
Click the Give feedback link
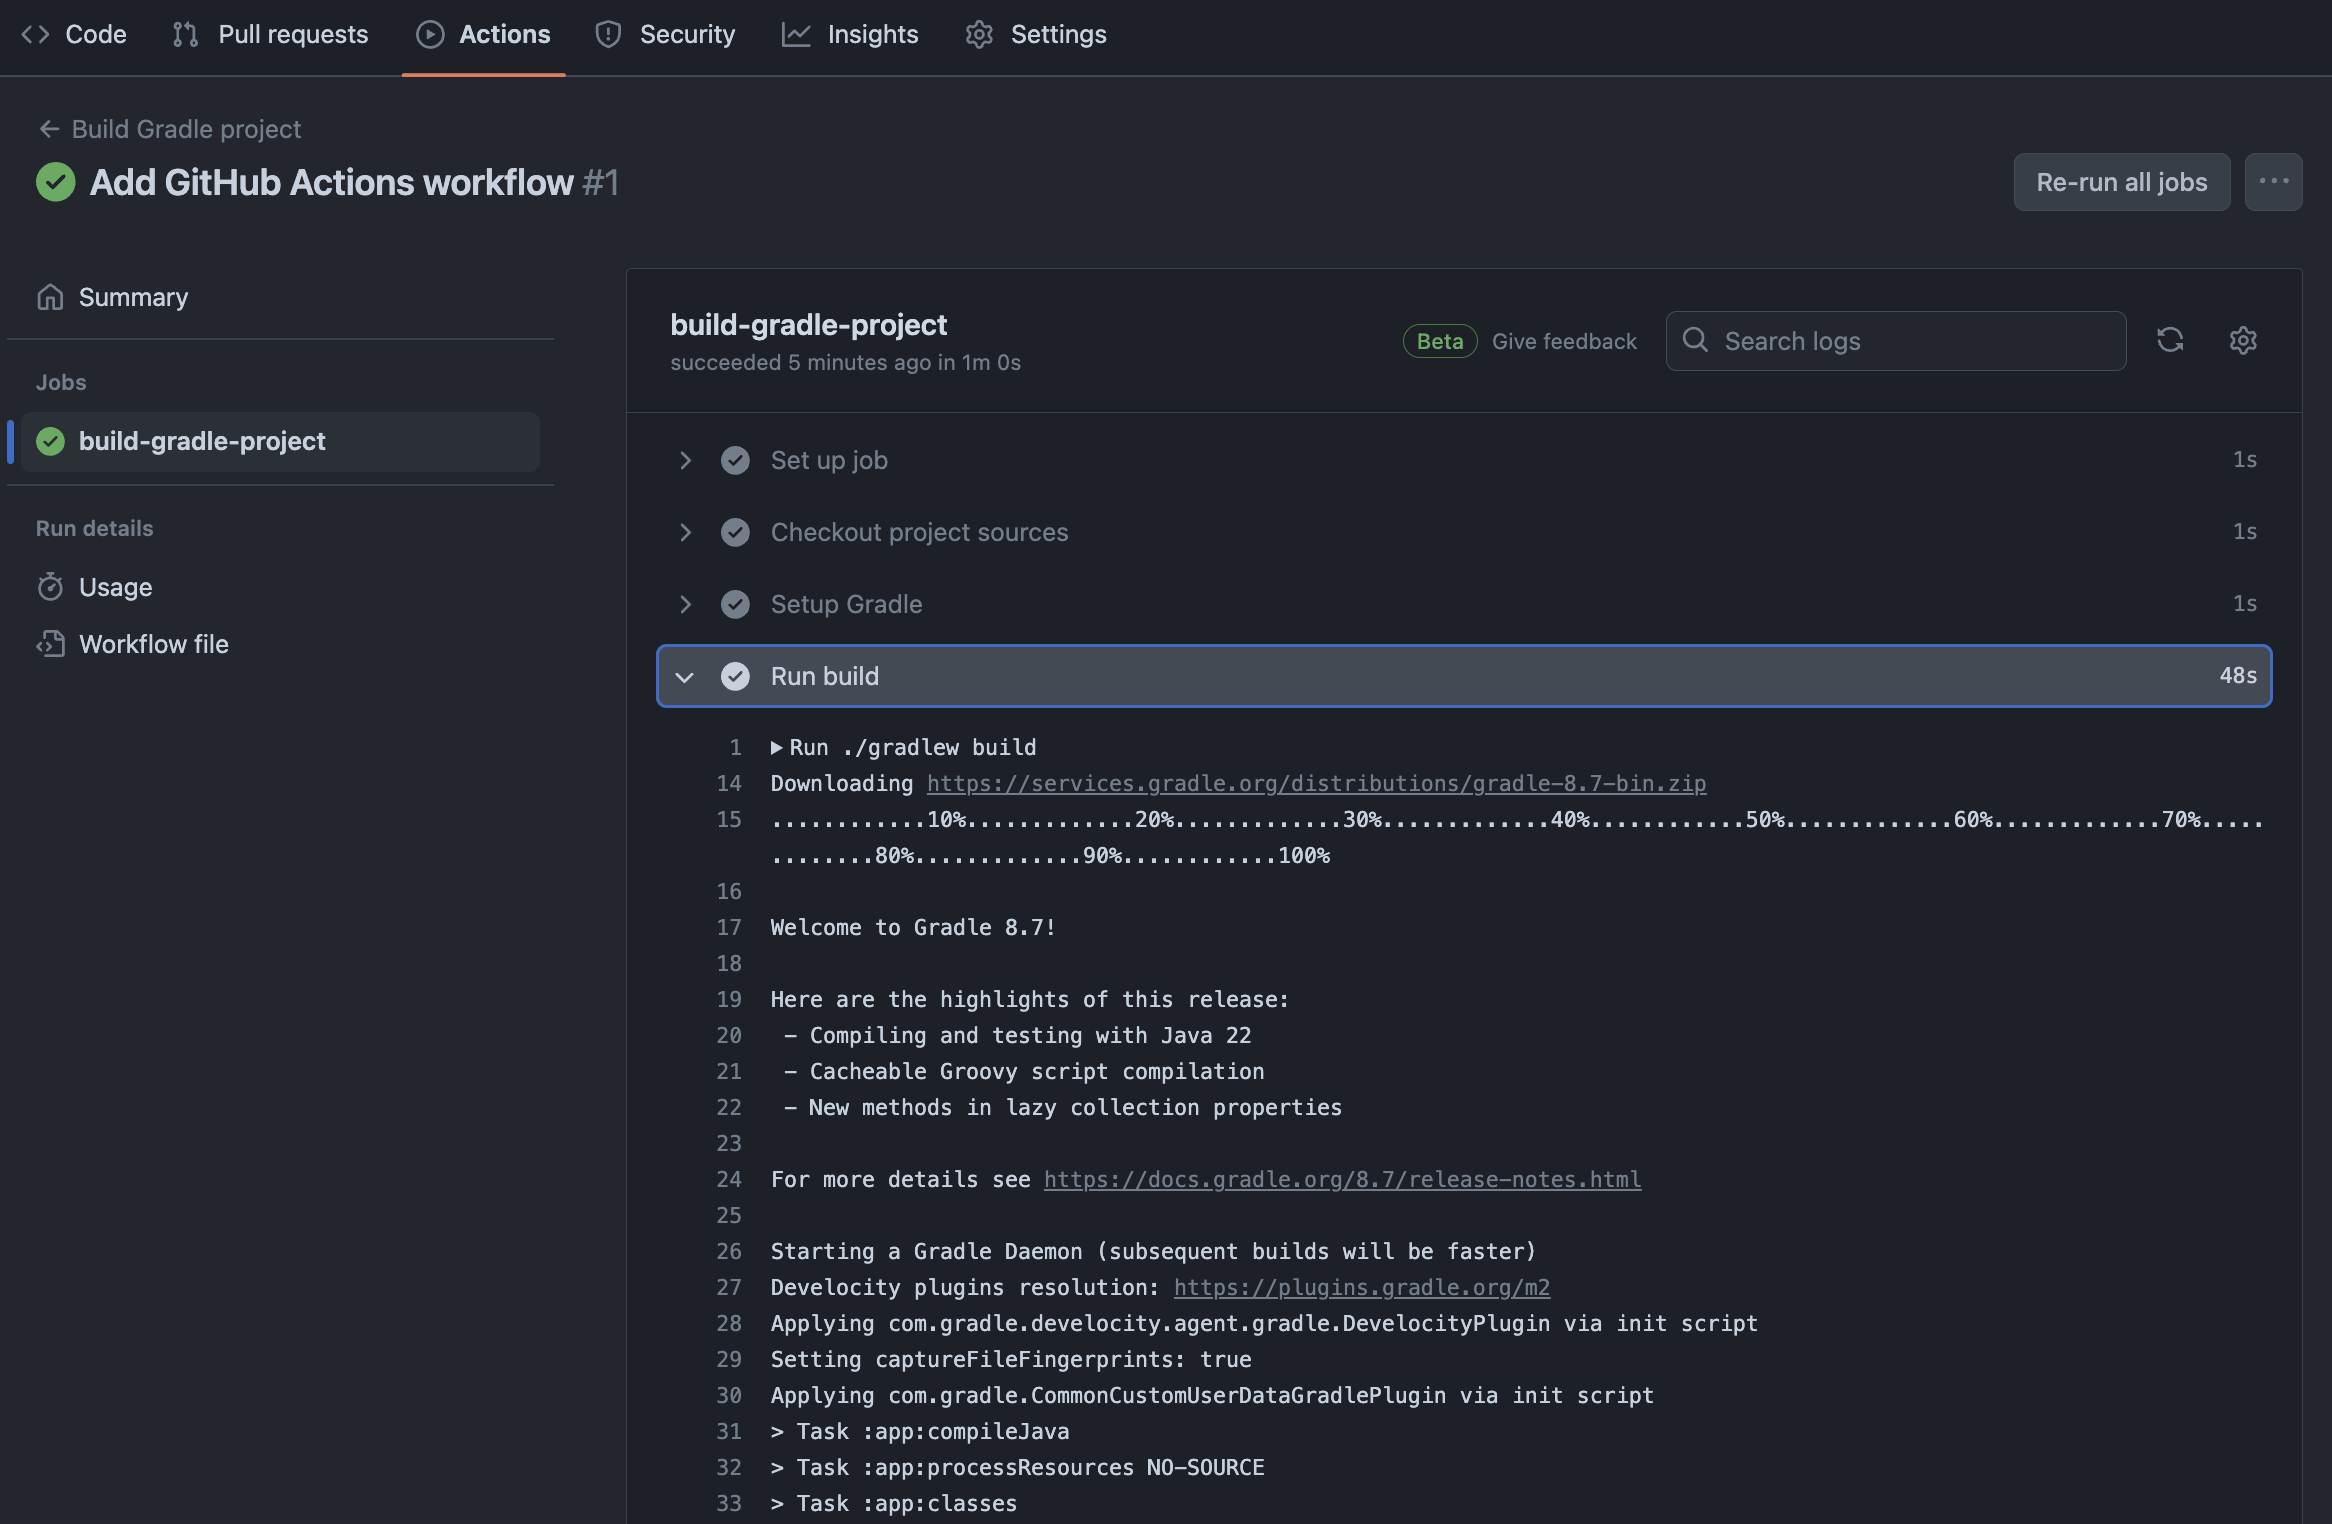(1564, 341)
